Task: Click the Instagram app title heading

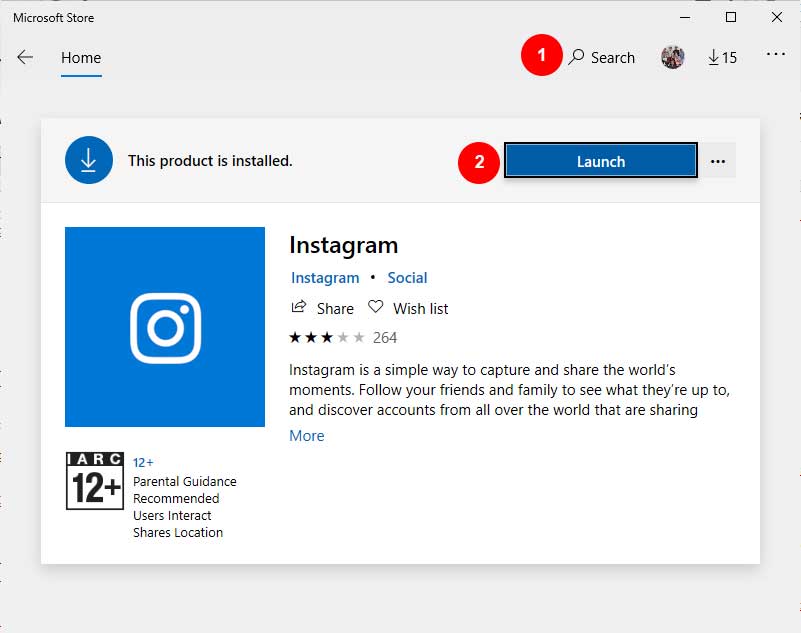Action: tap(343, 245)
